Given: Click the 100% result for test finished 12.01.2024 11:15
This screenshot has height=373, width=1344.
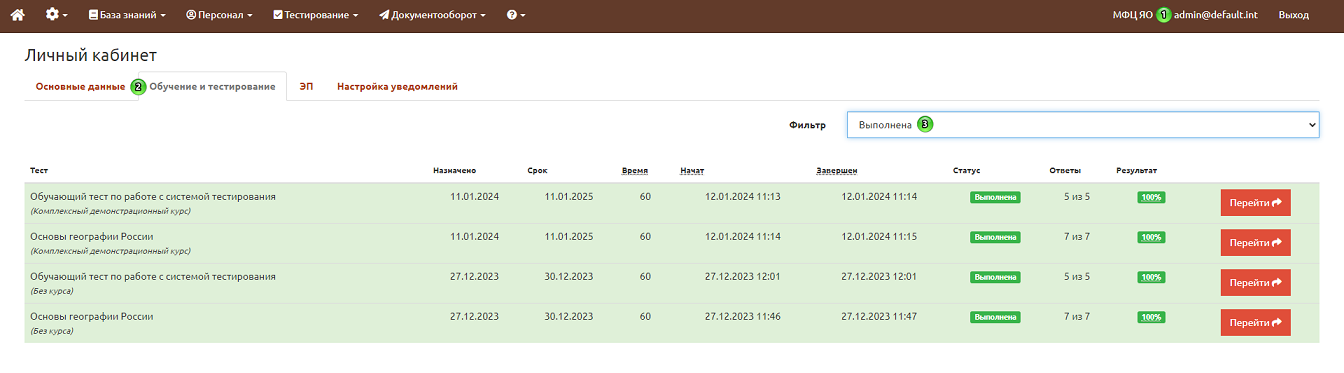Looking at the screenshot, I should coord(1151,237).
